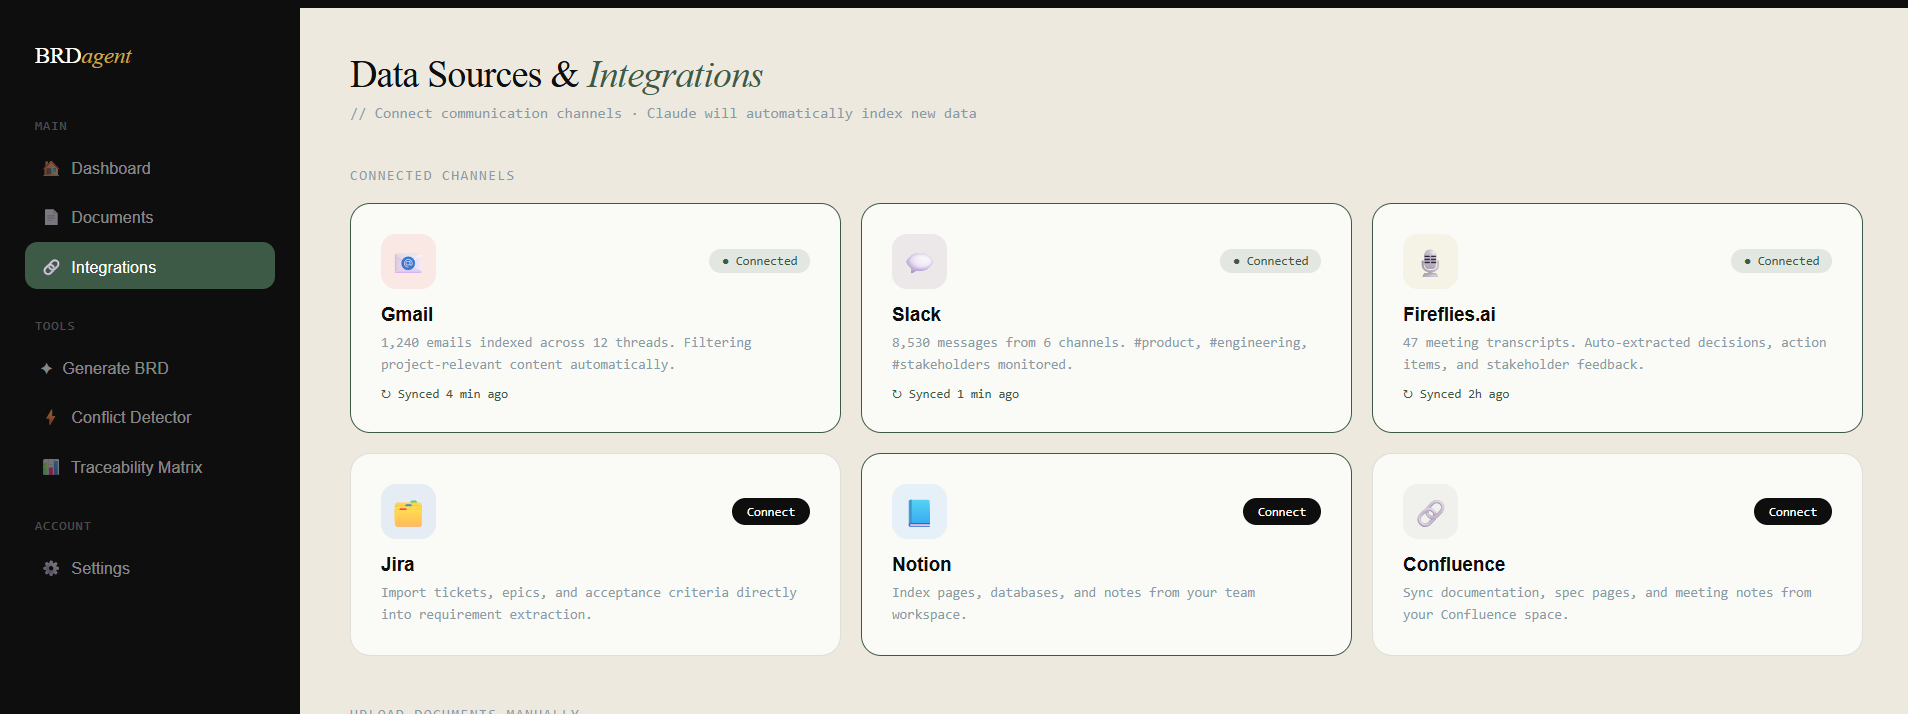The height and width of the screenshot is (714, 1908).
Task: Click "Synced 1 min ago" text
Action: coord(964,394)
